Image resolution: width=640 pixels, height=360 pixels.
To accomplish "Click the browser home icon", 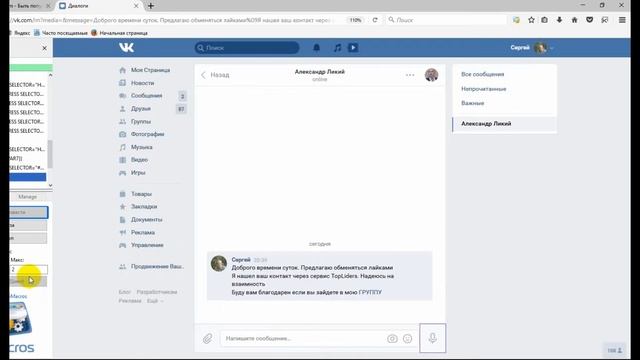I will [574, 20].
